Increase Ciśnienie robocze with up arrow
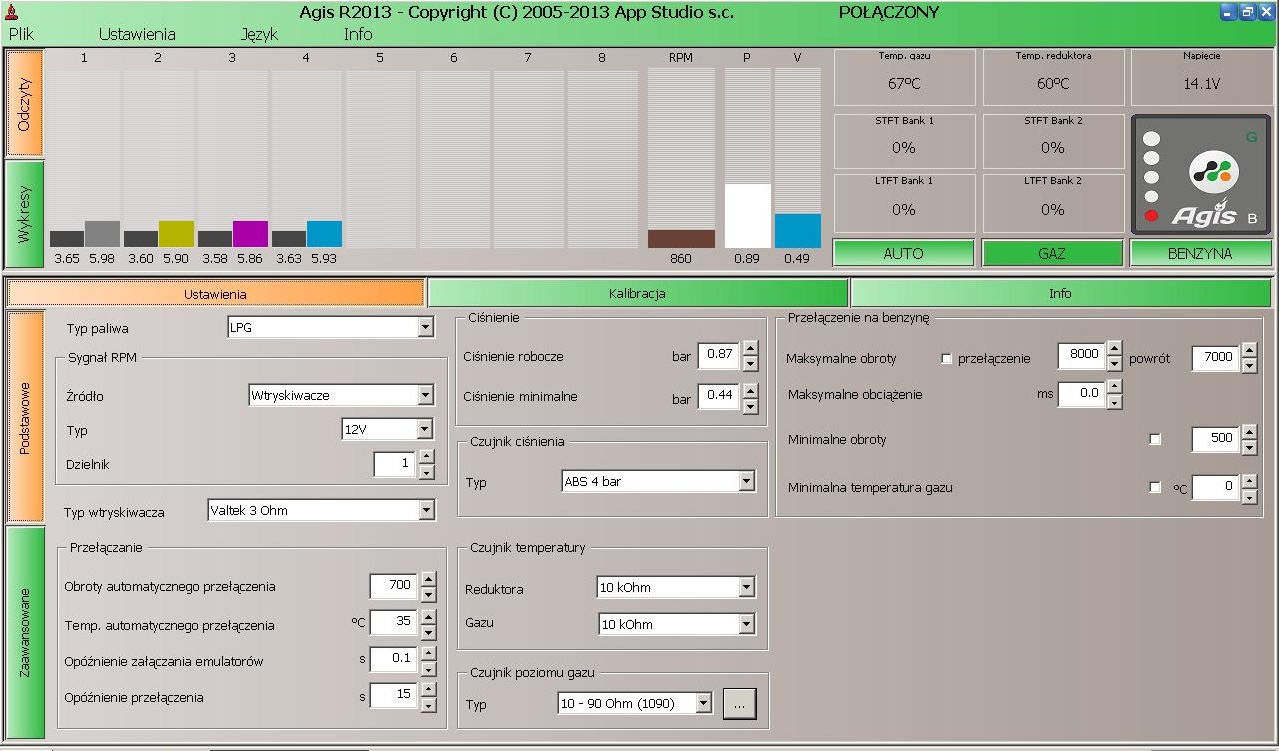The height and width of the screenshot is (751, 1279). point(750,347)
